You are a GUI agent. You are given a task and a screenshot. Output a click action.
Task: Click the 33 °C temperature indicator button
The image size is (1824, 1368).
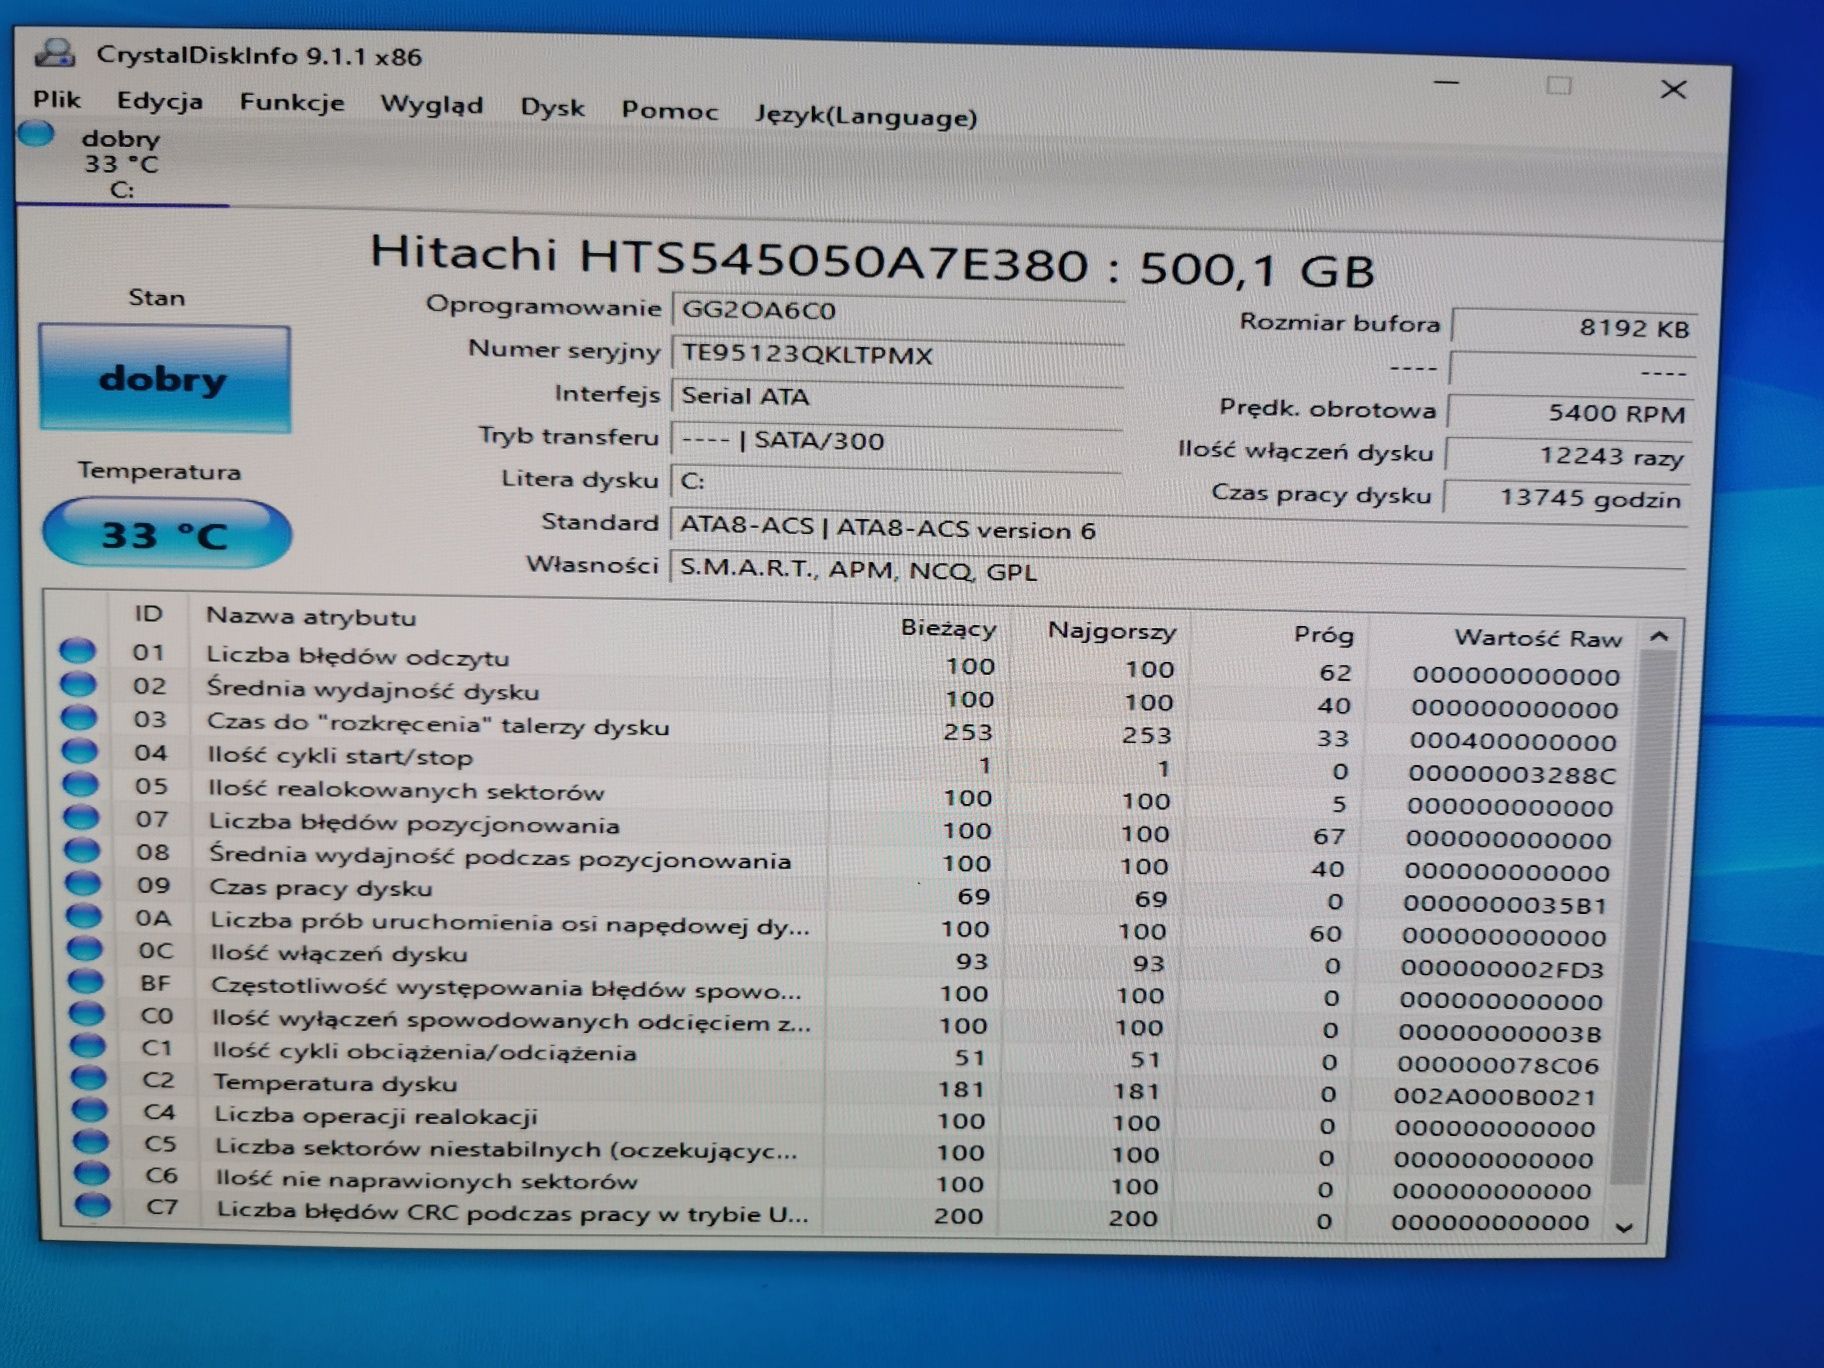tap(167, 535)
